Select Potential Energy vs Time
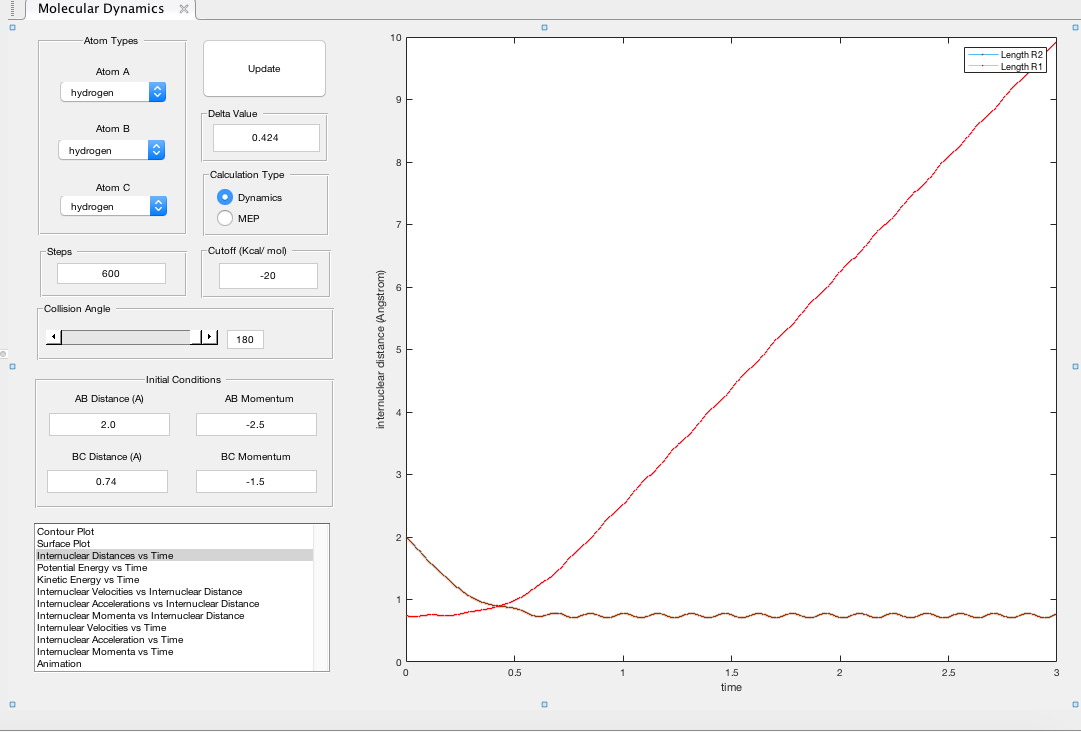This screenshot has width=1081, height=732. pos(174,567)
